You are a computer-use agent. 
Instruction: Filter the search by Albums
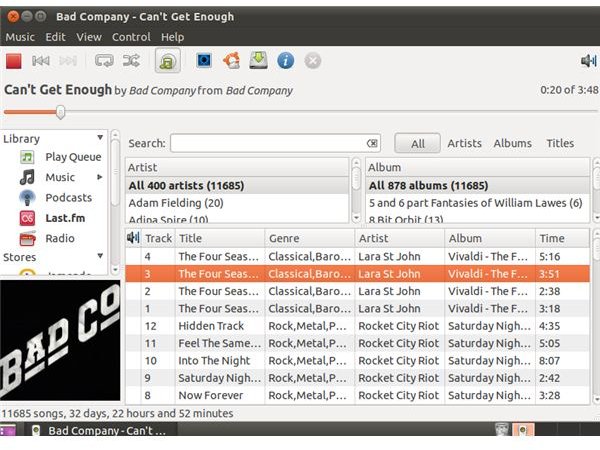tap(512, 143)
